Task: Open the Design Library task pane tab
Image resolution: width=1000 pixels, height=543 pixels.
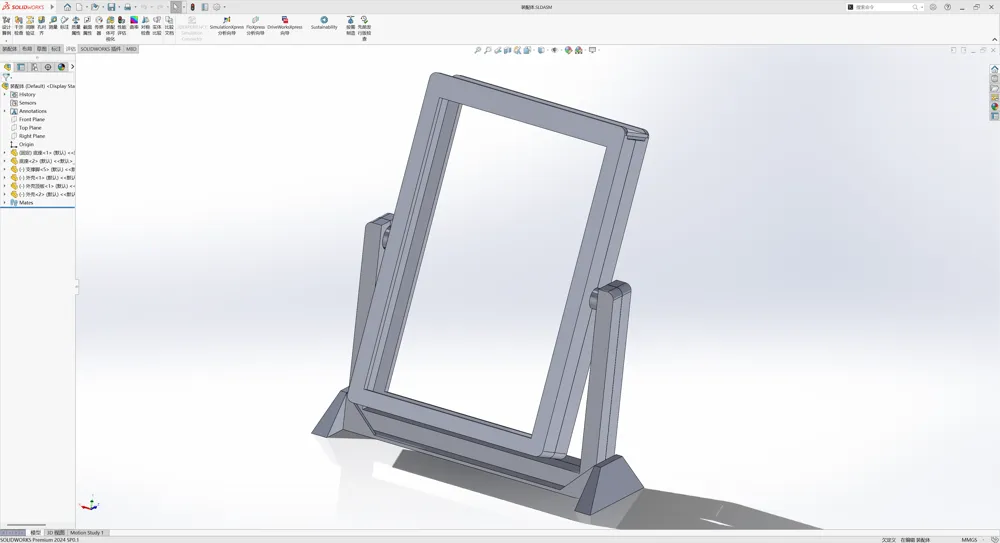Action: pyautogui.click(x=994, y=78)
